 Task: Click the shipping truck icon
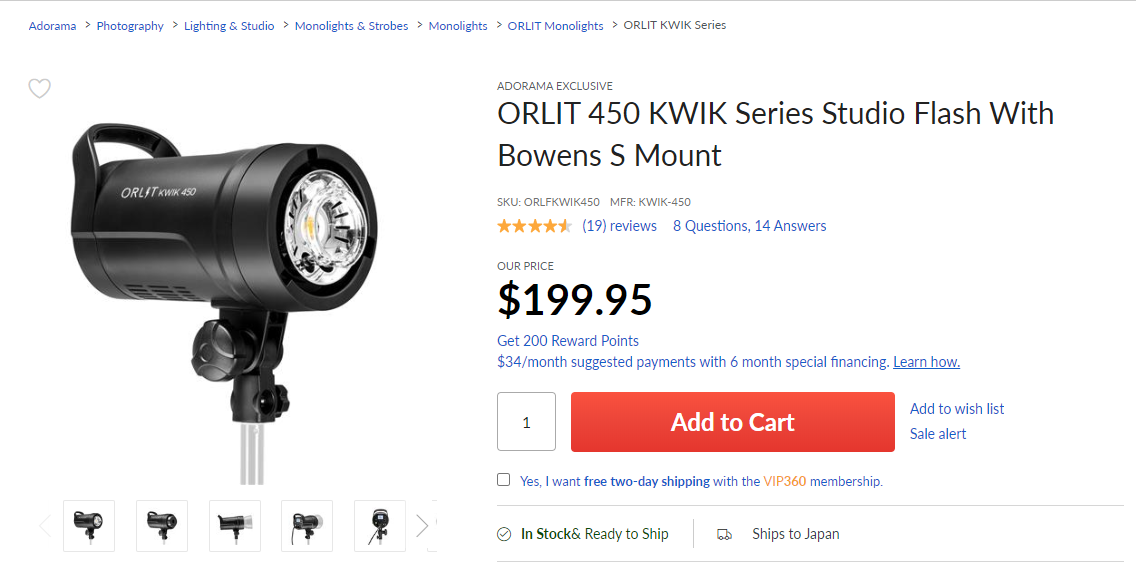tap(725, 534)
